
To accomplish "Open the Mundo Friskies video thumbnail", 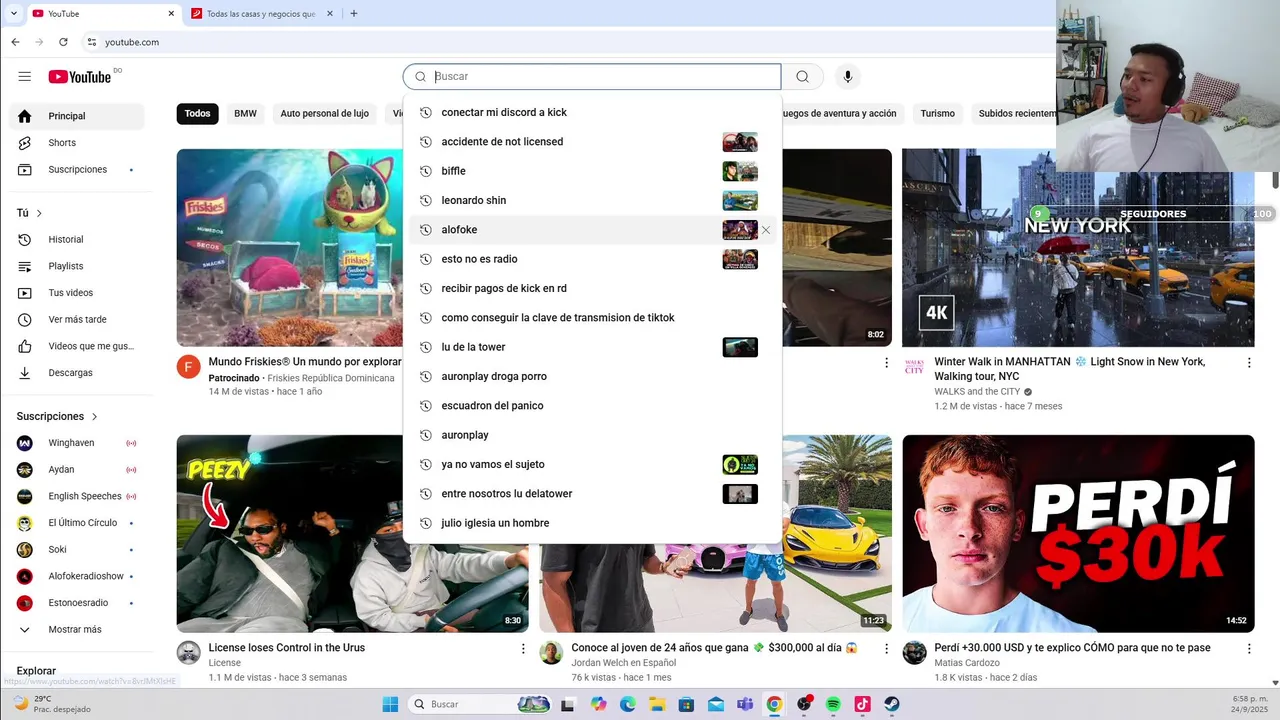I will pyautogui.click(x=290, y=248).
